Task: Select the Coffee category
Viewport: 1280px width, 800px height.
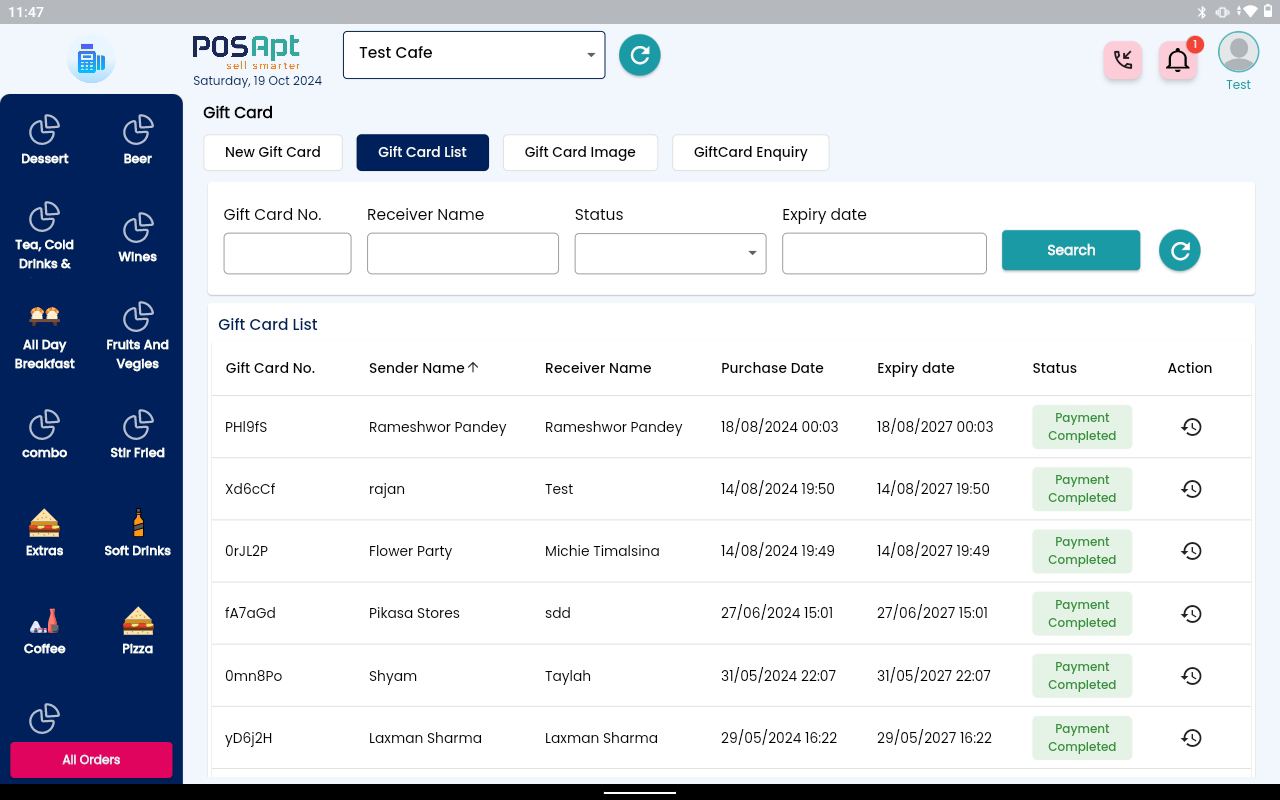Action: coord(45,631)
